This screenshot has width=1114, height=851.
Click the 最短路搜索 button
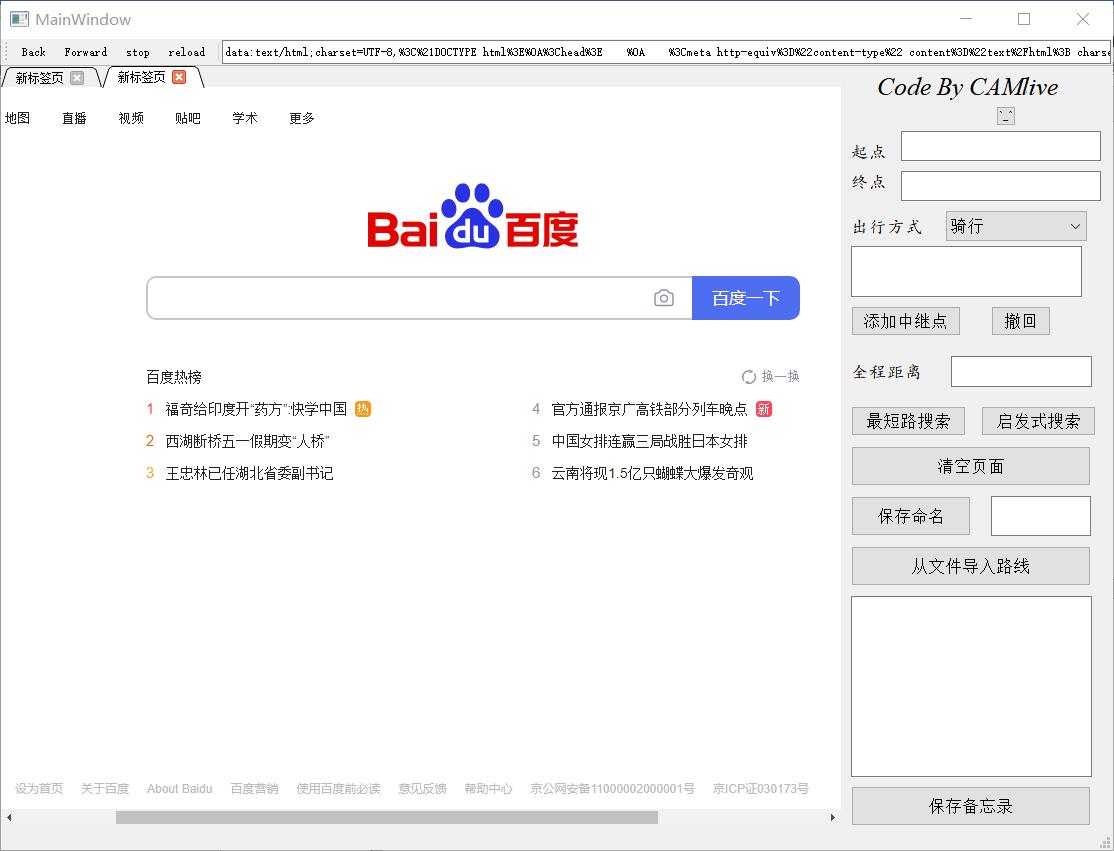[908, 421]
